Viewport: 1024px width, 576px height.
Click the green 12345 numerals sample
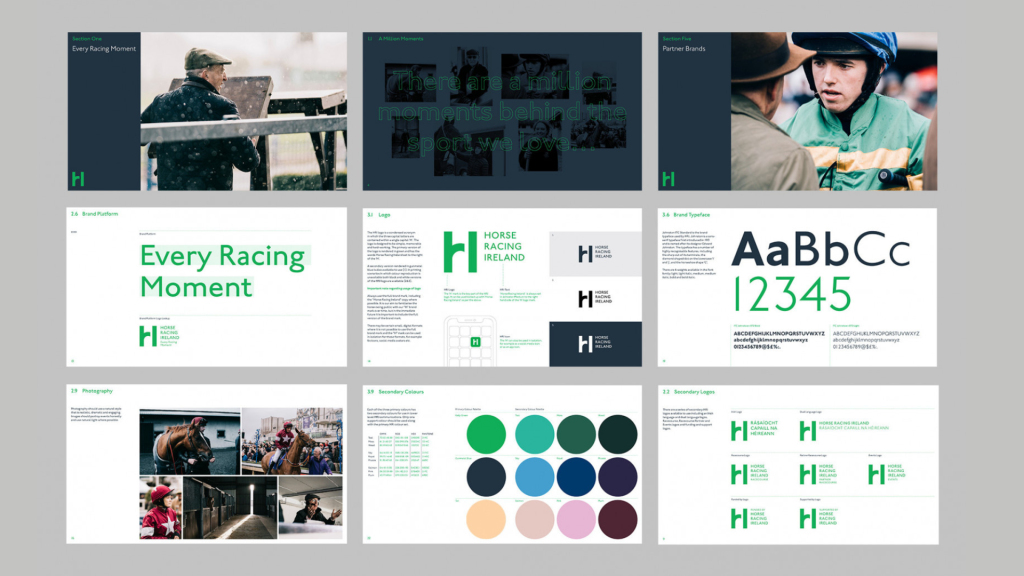[792, 294]
